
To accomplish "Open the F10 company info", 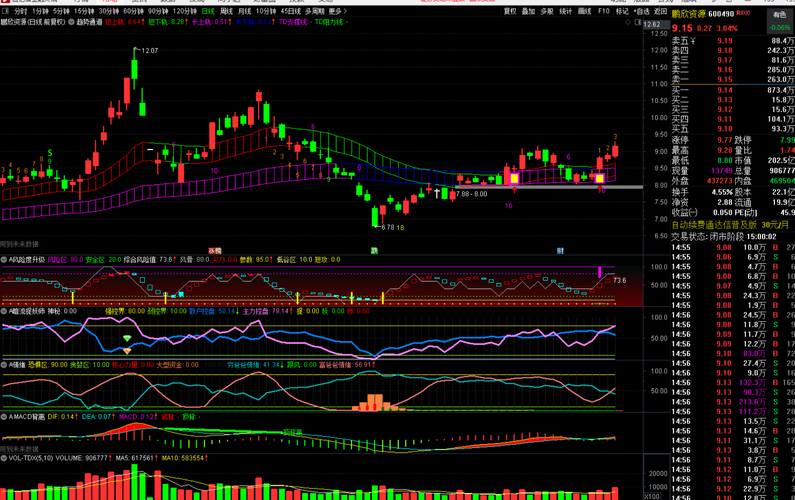I will click(x=603, y=11).
